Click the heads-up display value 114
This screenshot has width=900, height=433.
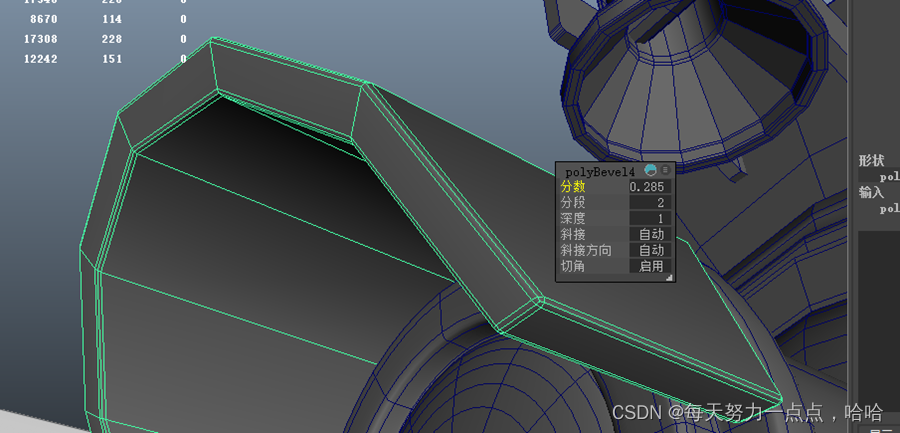pyautogui.click(x=112, y=20)
